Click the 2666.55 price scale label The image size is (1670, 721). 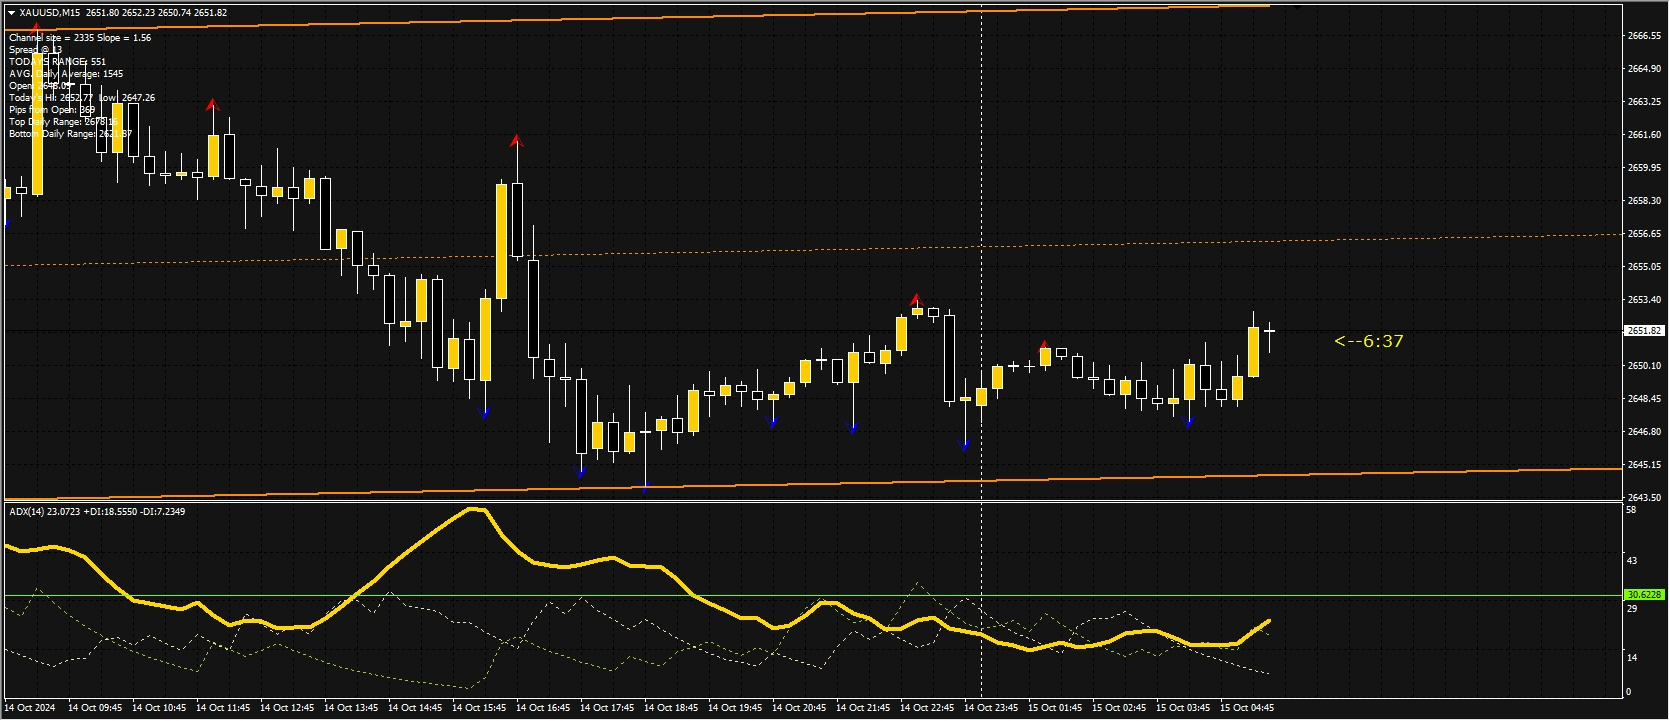1645,36
